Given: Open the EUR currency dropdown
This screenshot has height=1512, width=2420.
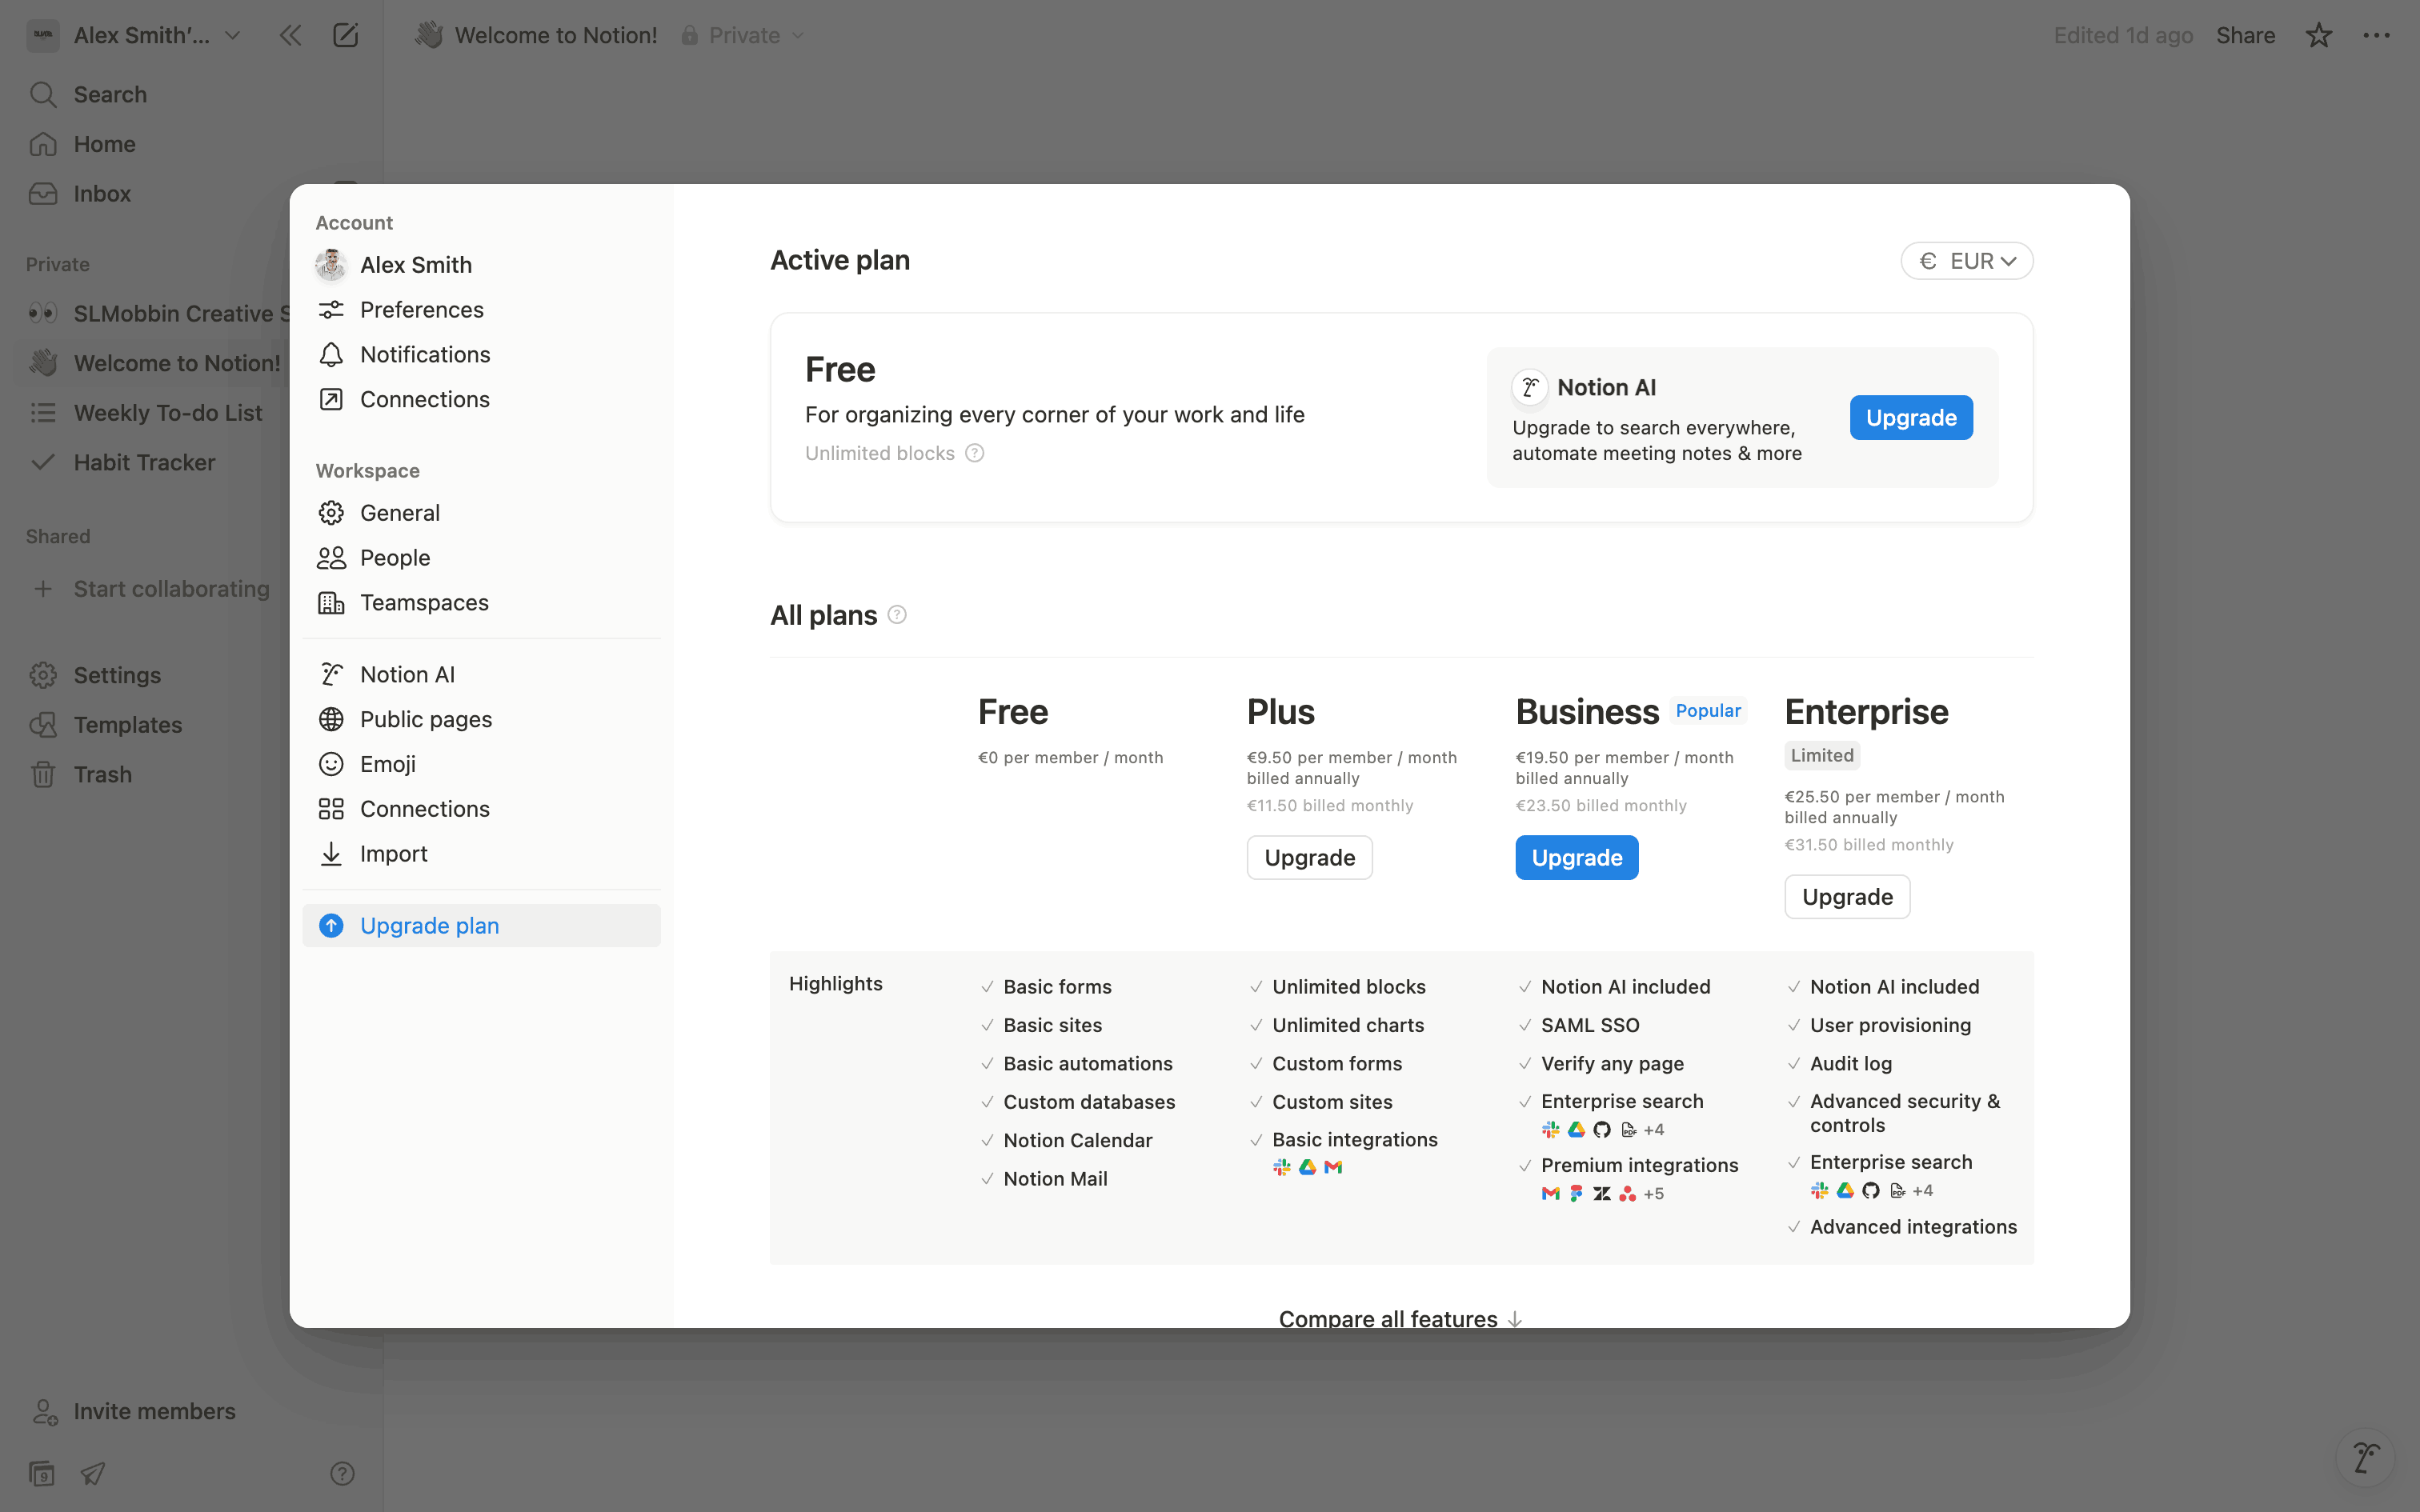Looking at the screenshot, I should click(1966, 261).
